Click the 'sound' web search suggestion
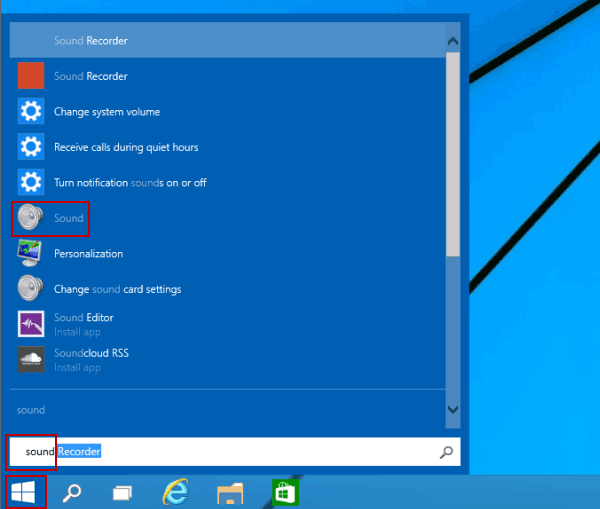 point(31,410)
